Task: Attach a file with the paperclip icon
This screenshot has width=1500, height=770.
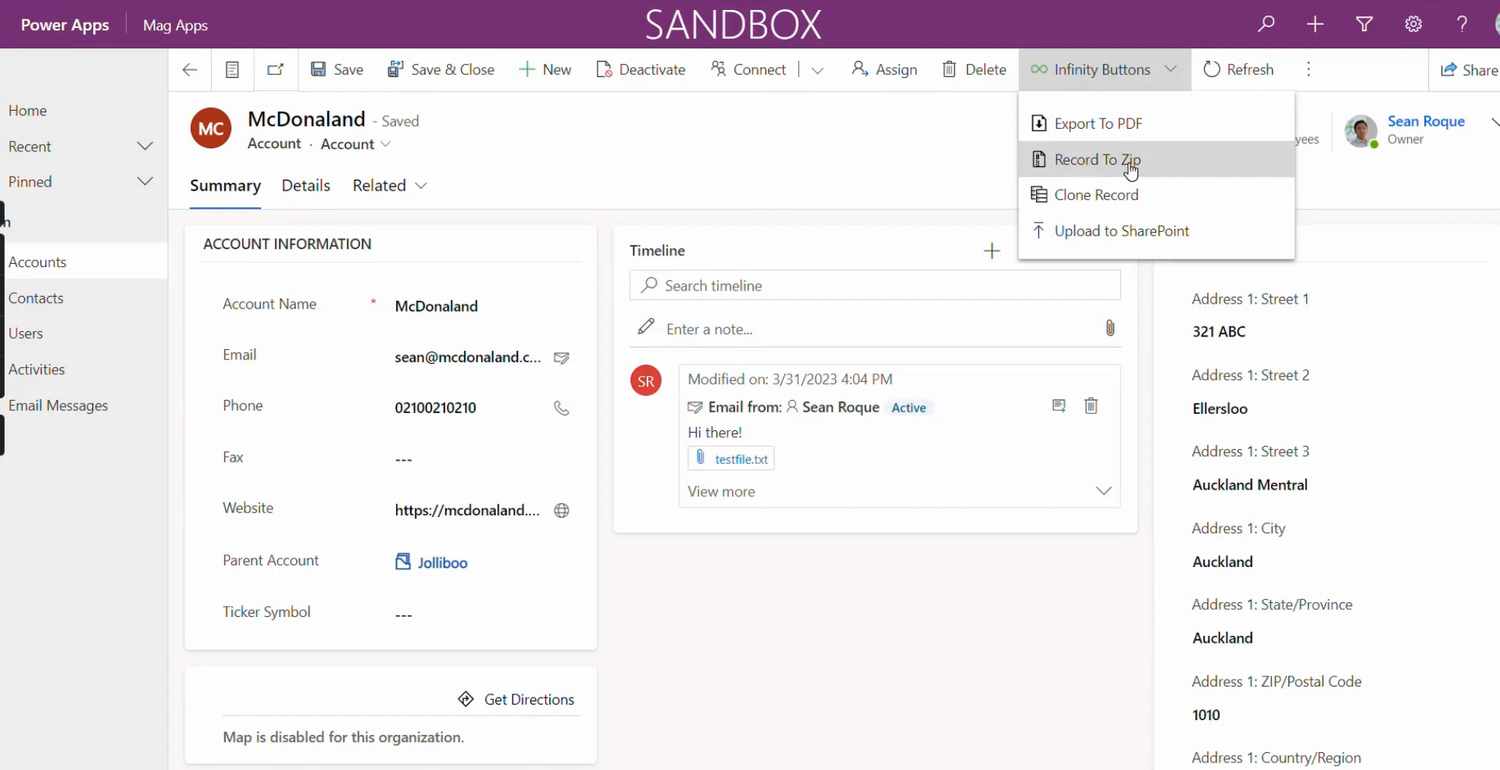Action: pyautogui.click(x=1110, y=328)
